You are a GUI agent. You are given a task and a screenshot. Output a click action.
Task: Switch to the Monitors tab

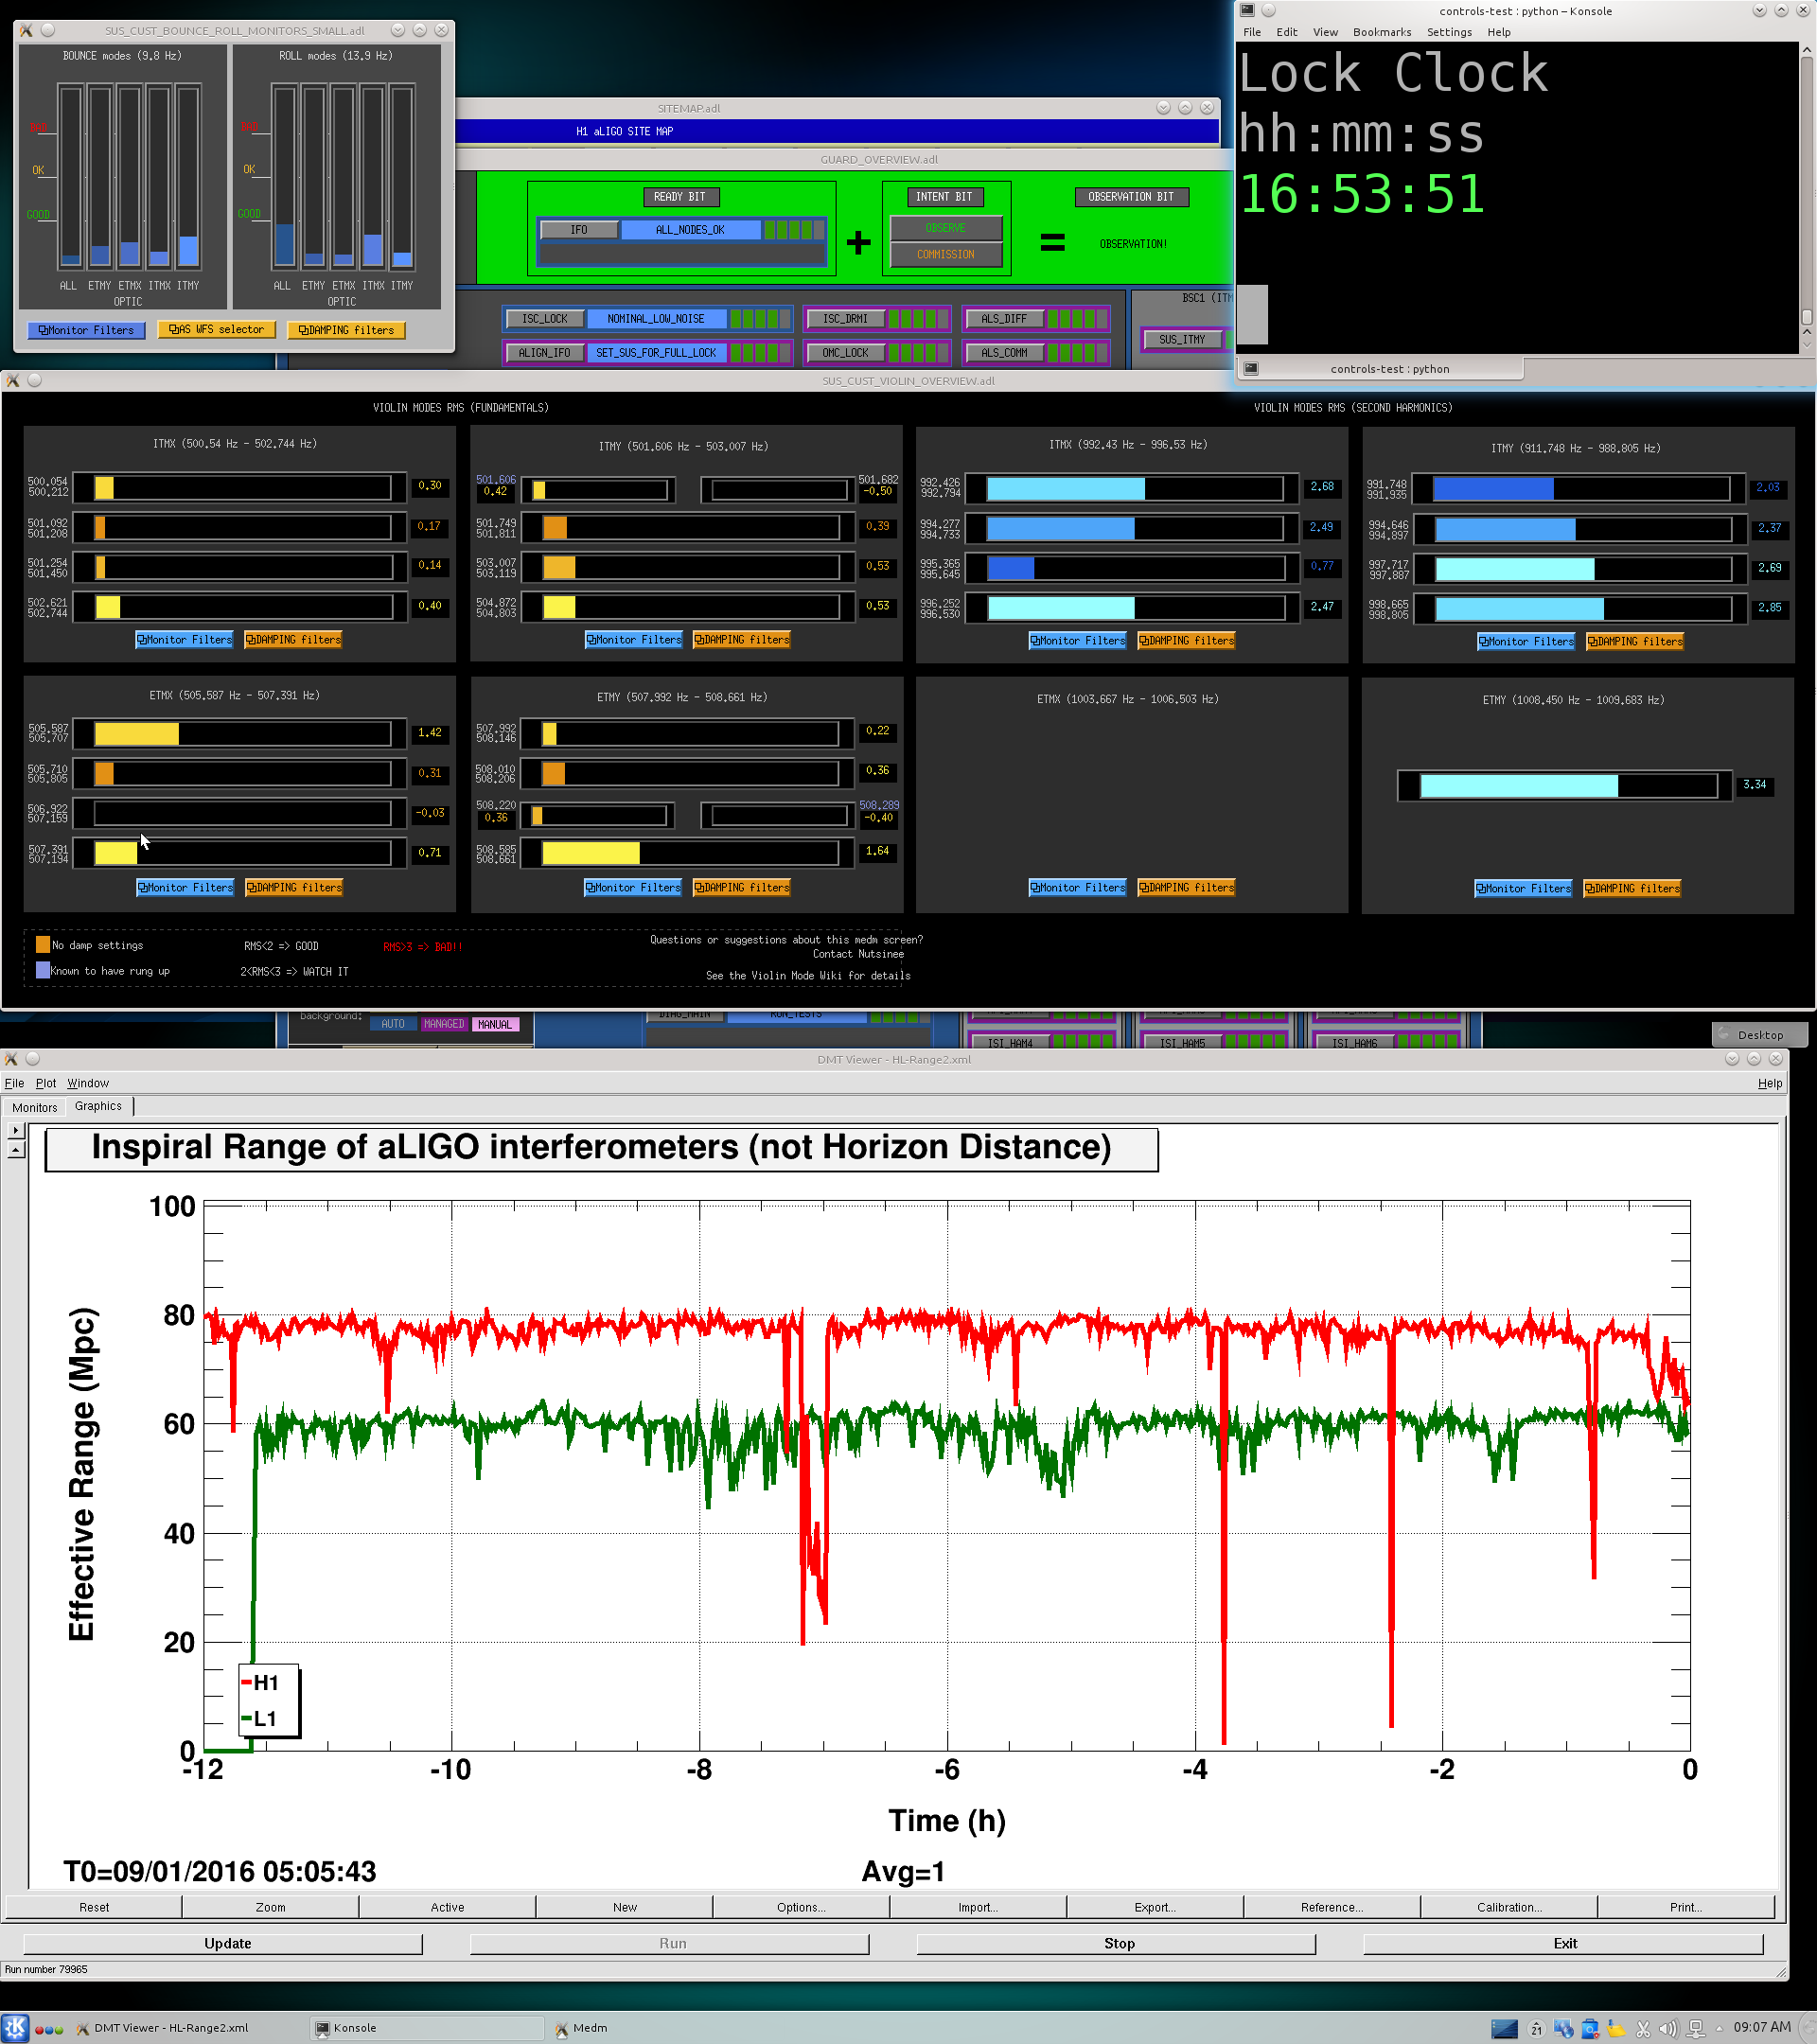[x=35, y=1107]
